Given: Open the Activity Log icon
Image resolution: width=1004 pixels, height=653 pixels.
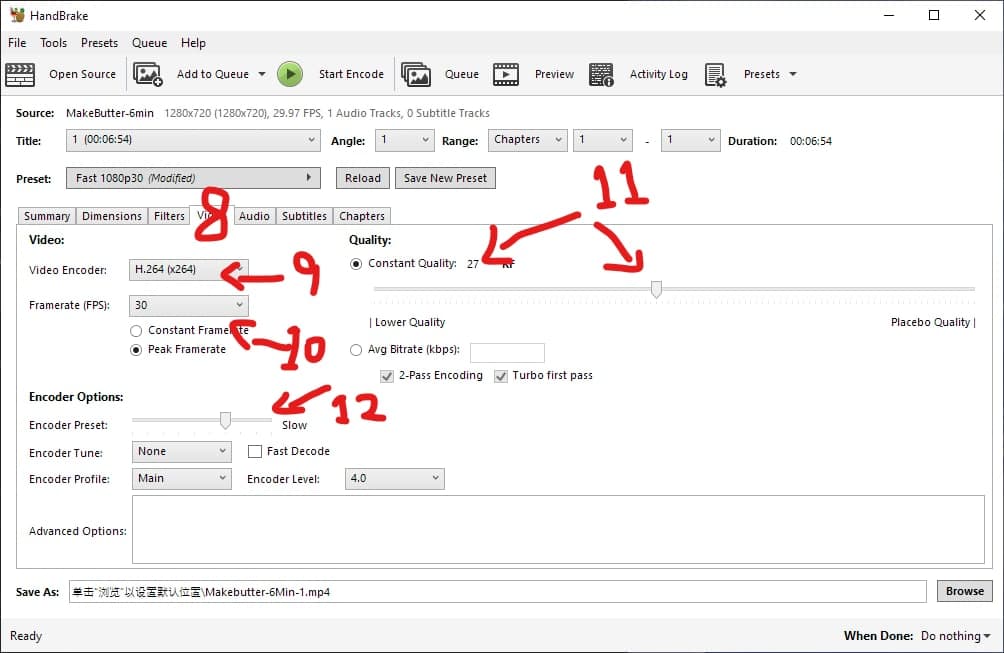Looking at the screenshot, I should pos(601,74).
